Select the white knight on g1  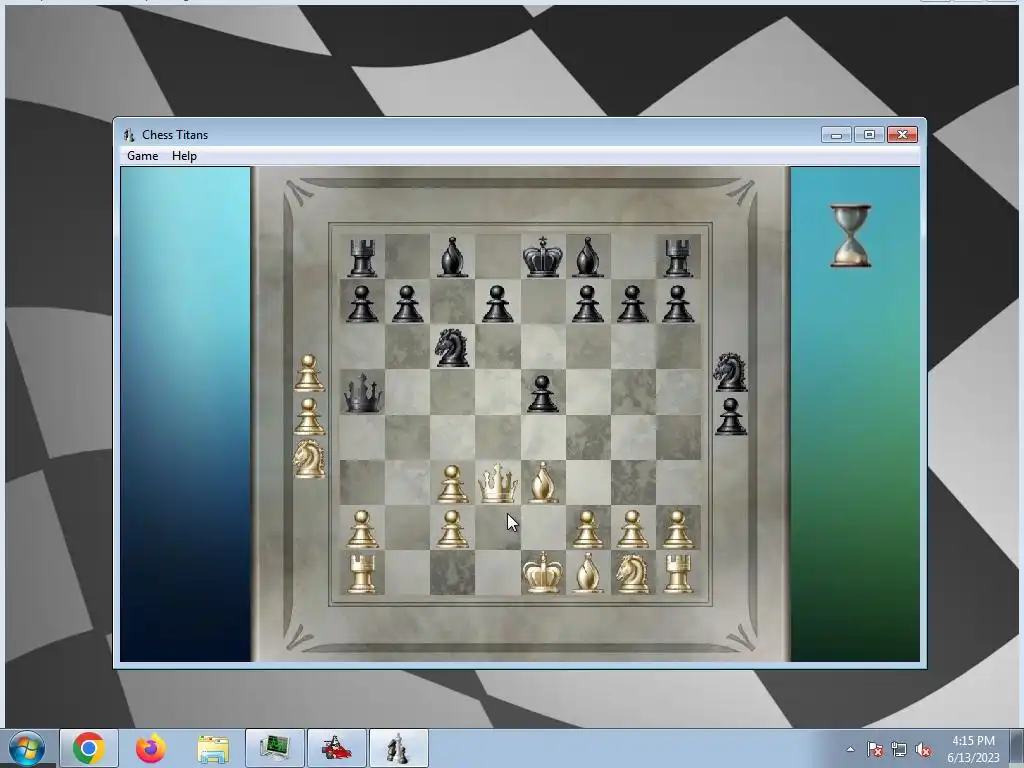[633, 573]
